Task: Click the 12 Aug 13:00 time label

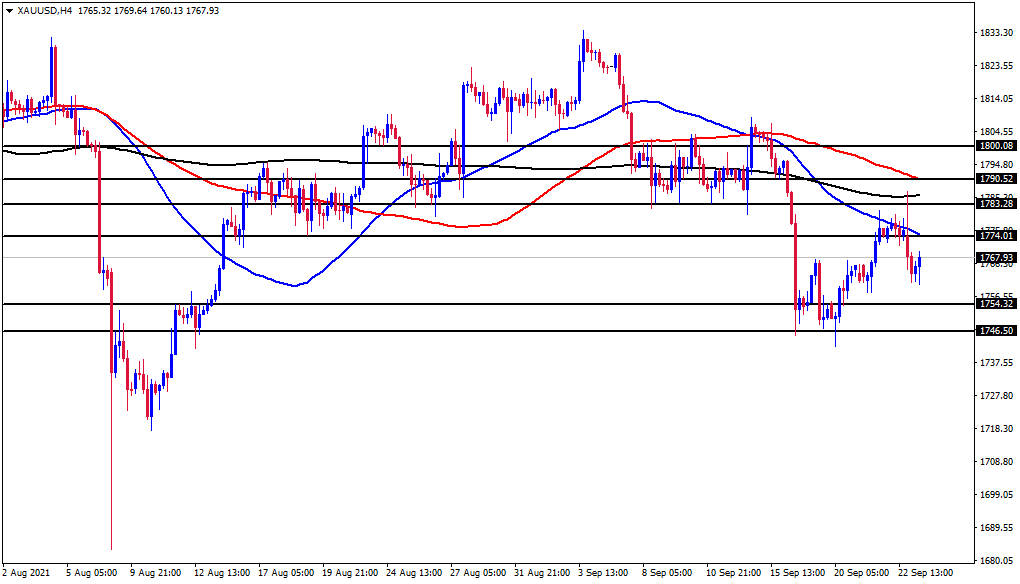Action: click(222, 573)
